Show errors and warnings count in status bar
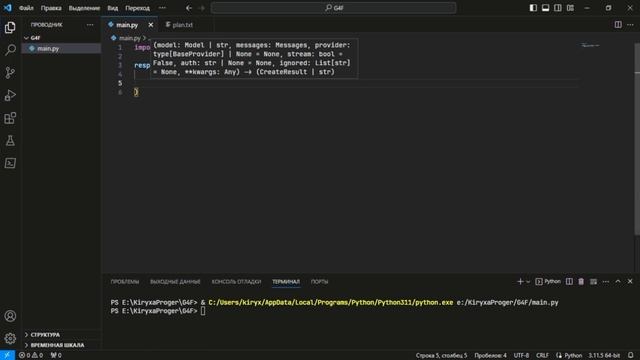This screenshot has height=360, width=640. tap(31, 355)
